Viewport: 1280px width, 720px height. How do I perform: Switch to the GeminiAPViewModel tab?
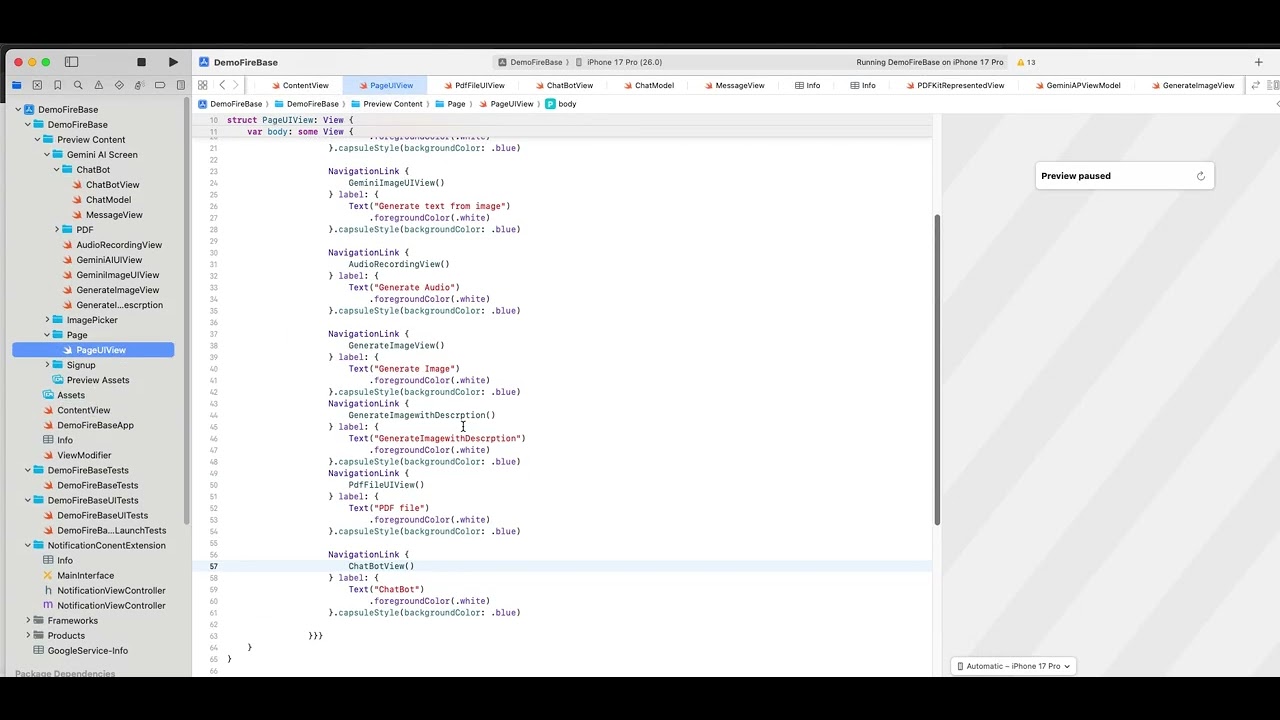coord(1076,85)
